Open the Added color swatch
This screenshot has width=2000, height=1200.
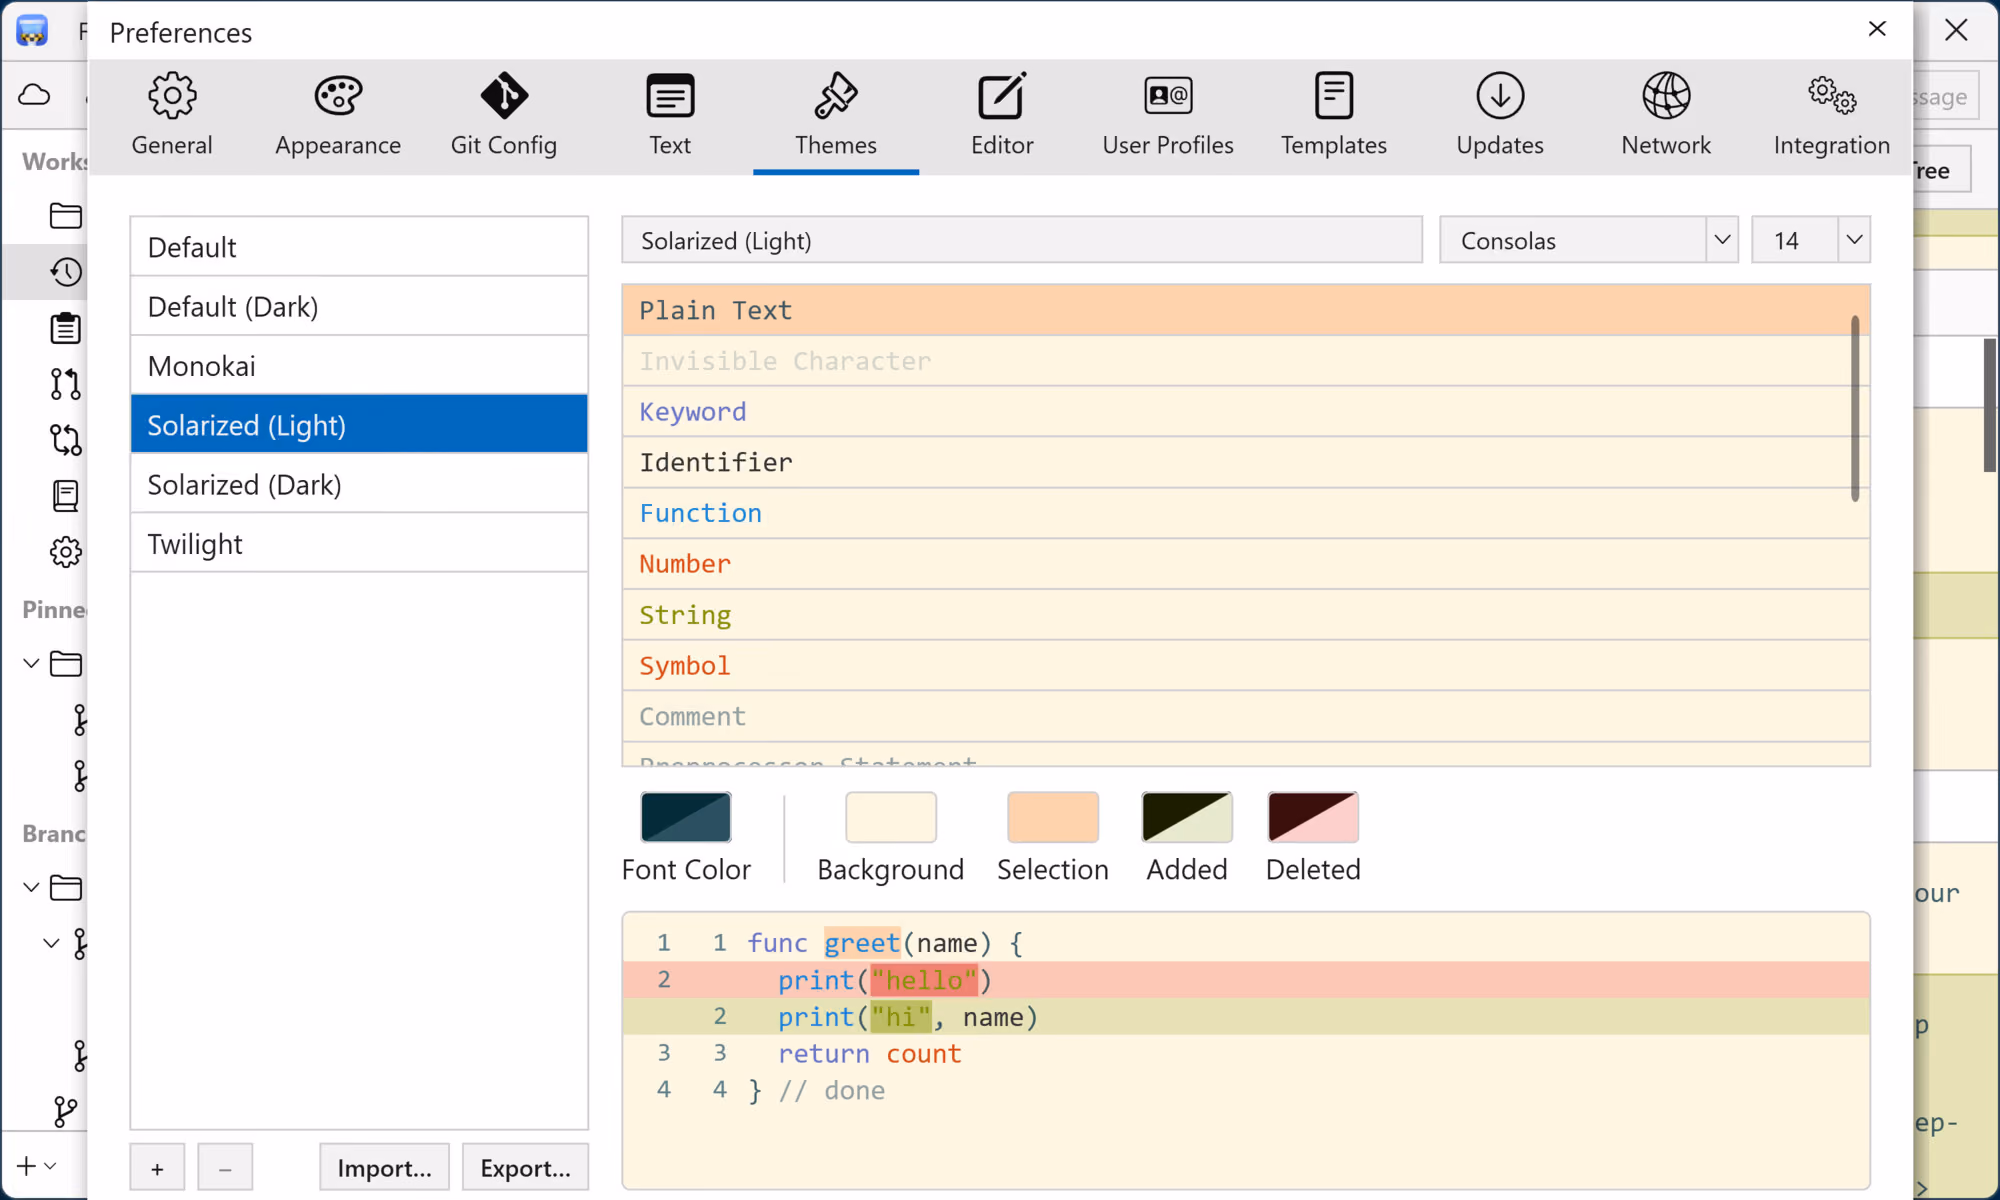pyautogui.click(x=1187, y=818)
